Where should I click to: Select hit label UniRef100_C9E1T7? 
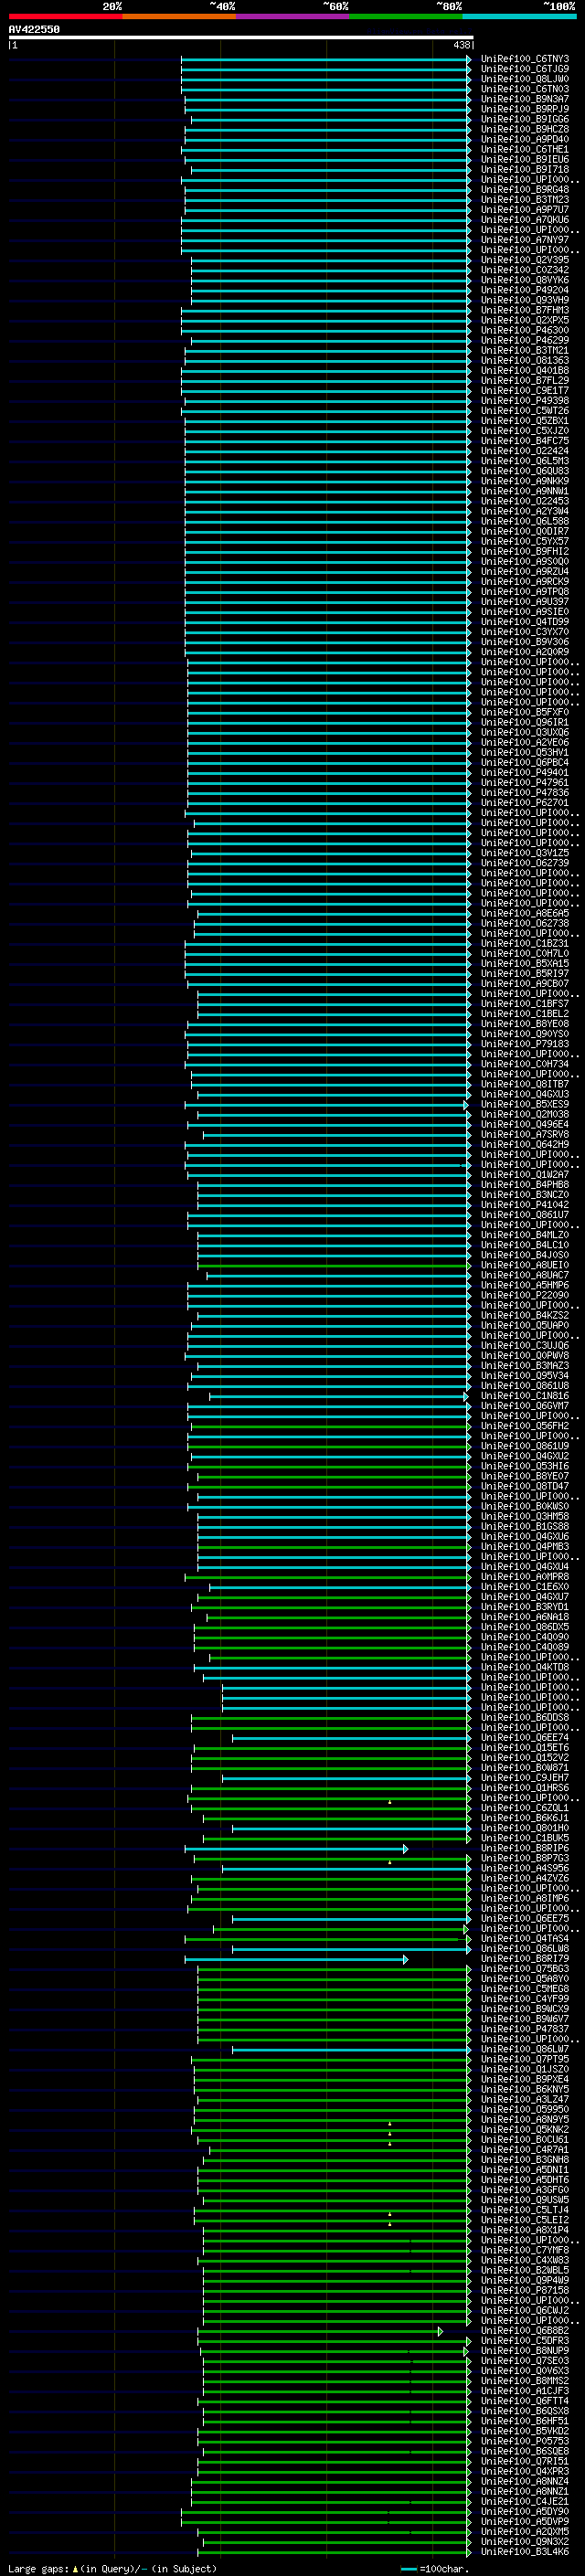click(x=524, y=390)
